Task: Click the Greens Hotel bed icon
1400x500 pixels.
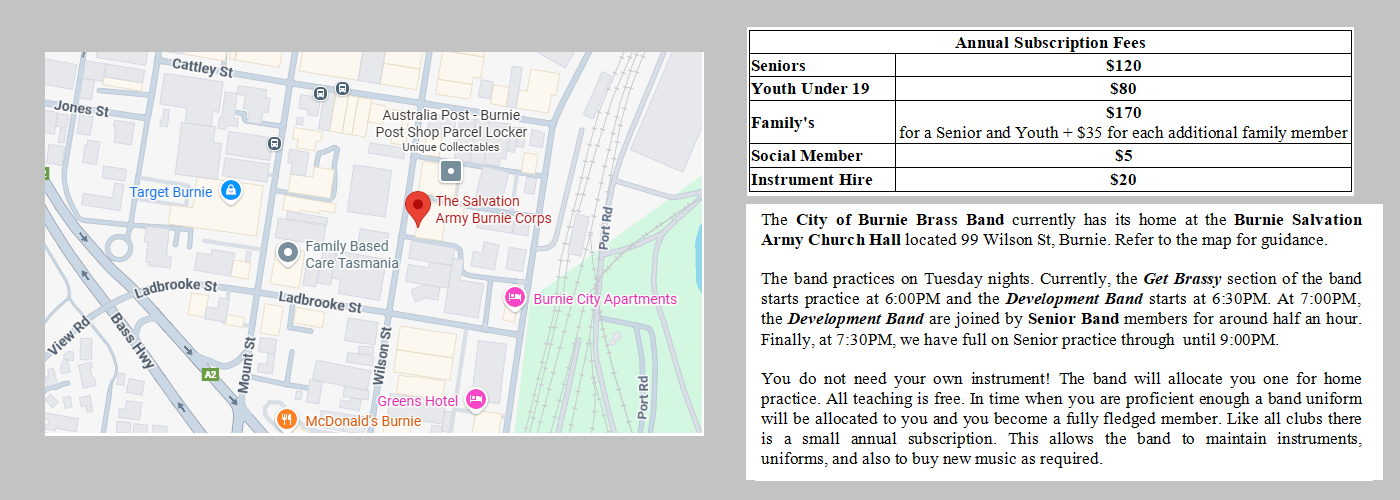Action: coord(476,400)
